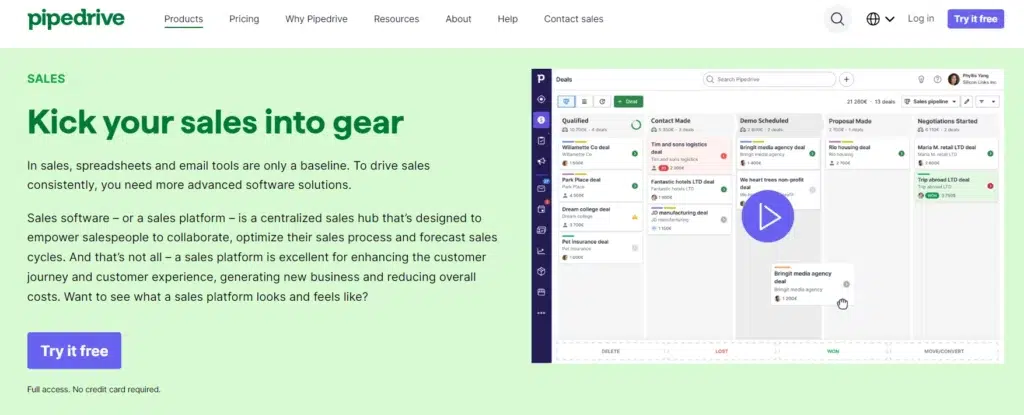Image resolution: width=1024 pixels, height=415 pixels.
Task: Go to the Help page
Action: (507, 19)
